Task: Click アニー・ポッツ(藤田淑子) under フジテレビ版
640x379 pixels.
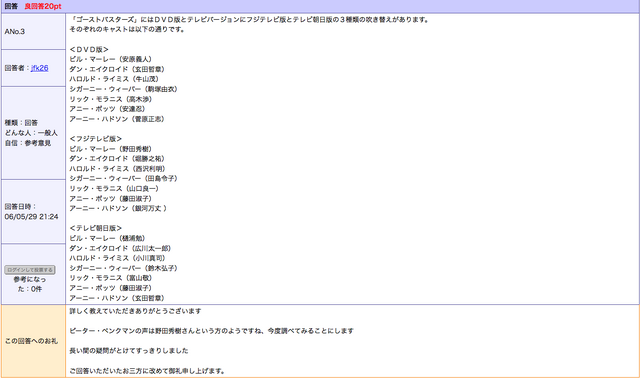Action: pyautogui.click(x=111, y=199)
